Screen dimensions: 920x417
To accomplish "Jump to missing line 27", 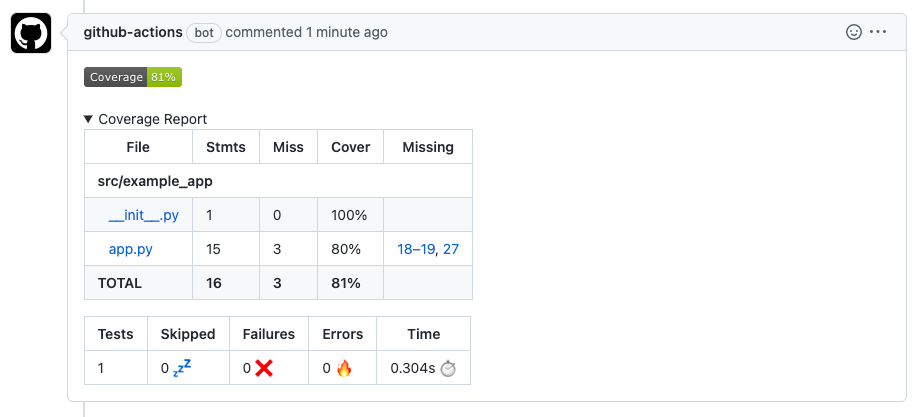I will click(x=451, y=249).
